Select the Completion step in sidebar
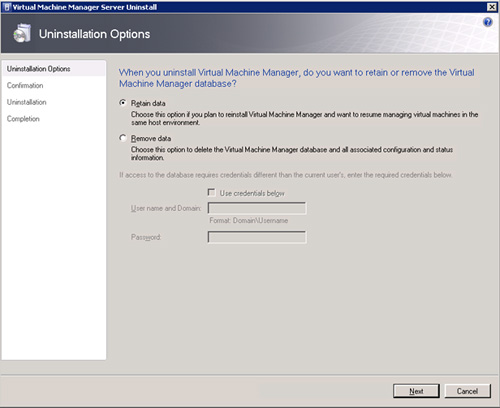Viewport: 500px width, 408px height. (23, 119)
